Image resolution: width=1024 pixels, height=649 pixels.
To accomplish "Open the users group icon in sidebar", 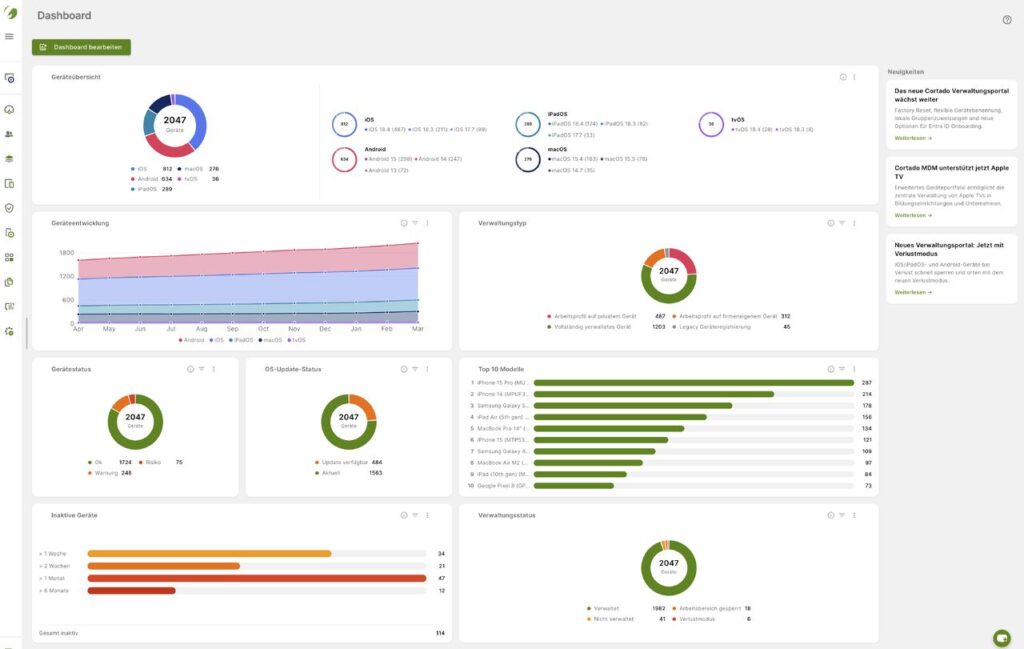I will (x=10, y=133).
